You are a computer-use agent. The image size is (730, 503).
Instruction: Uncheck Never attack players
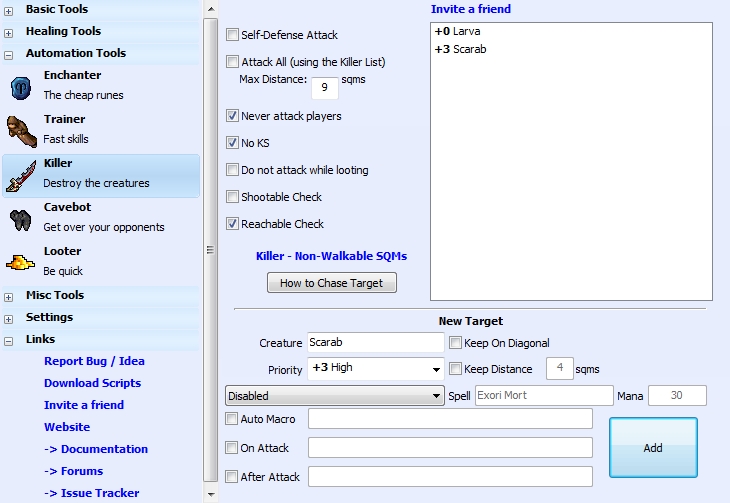click(233, 116)
